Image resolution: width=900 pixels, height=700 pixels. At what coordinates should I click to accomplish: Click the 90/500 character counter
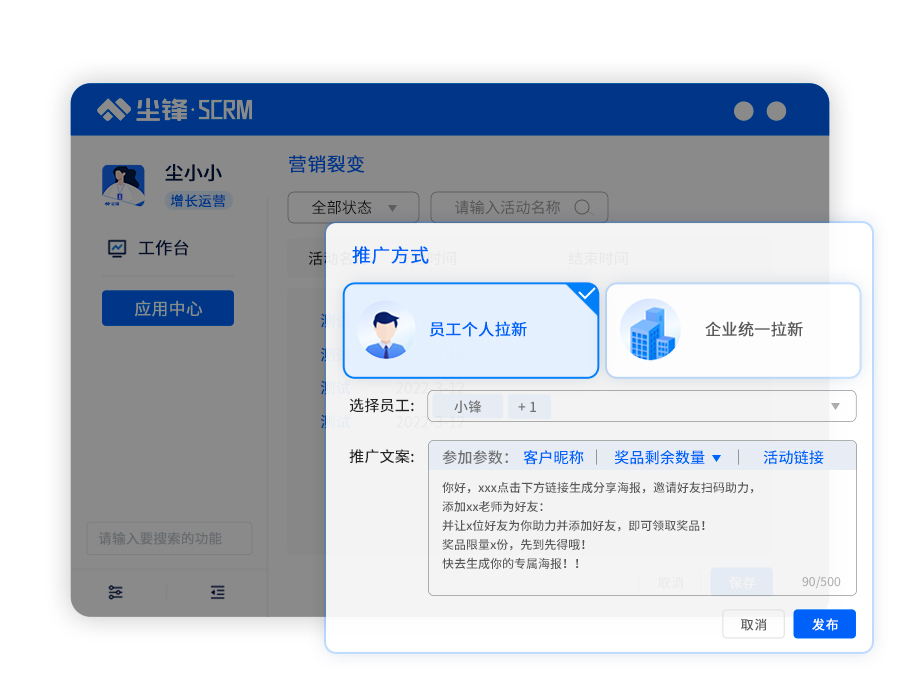coord(821,582)
